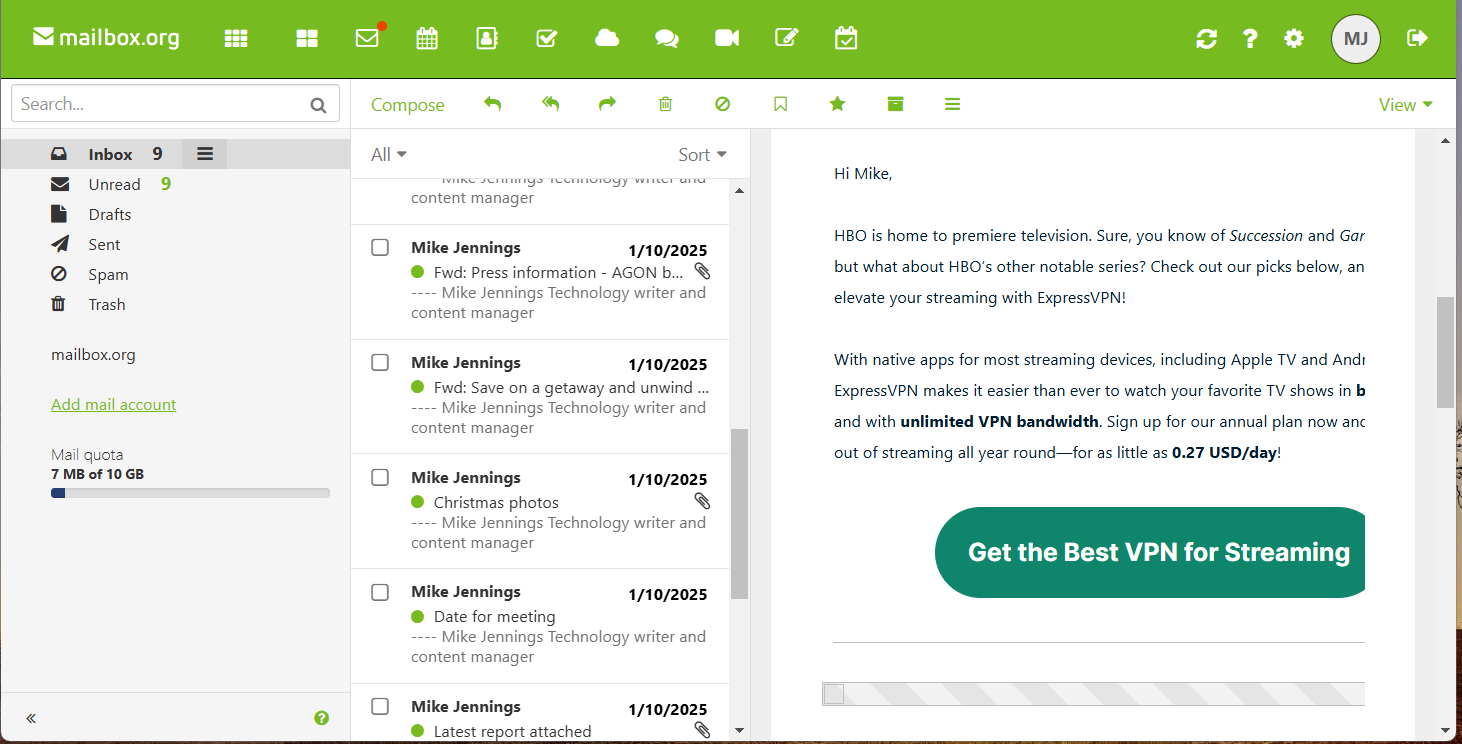Open the Spam folder
This screenshot has height=744, width=1462.
[108, 274]
